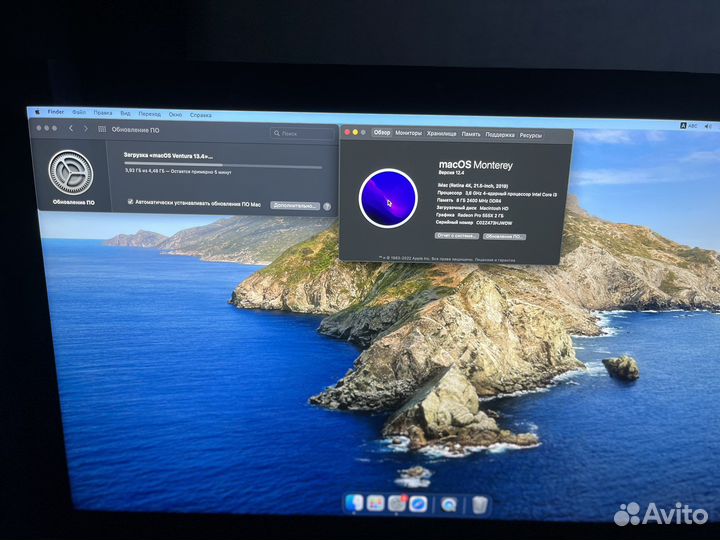Switch the ABC input source in menu bar
Image resolution: width=720 pixels, height=540 pixels.
tap(688, 125)
